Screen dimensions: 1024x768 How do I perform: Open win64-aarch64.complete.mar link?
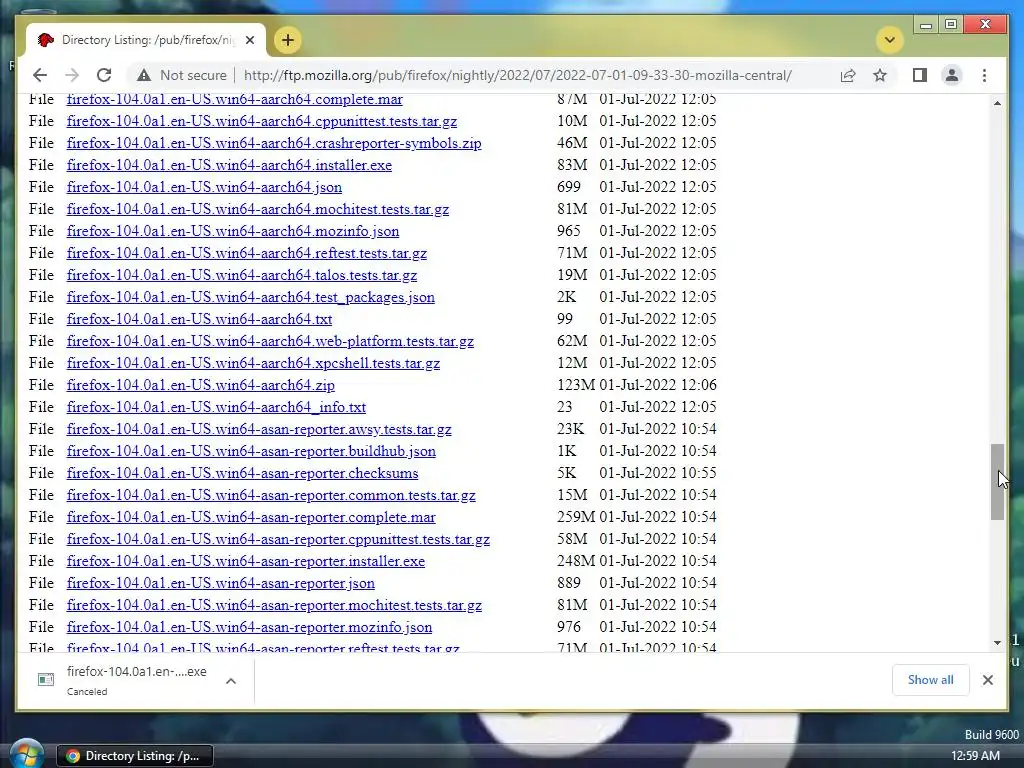click(x=234, y=99)
